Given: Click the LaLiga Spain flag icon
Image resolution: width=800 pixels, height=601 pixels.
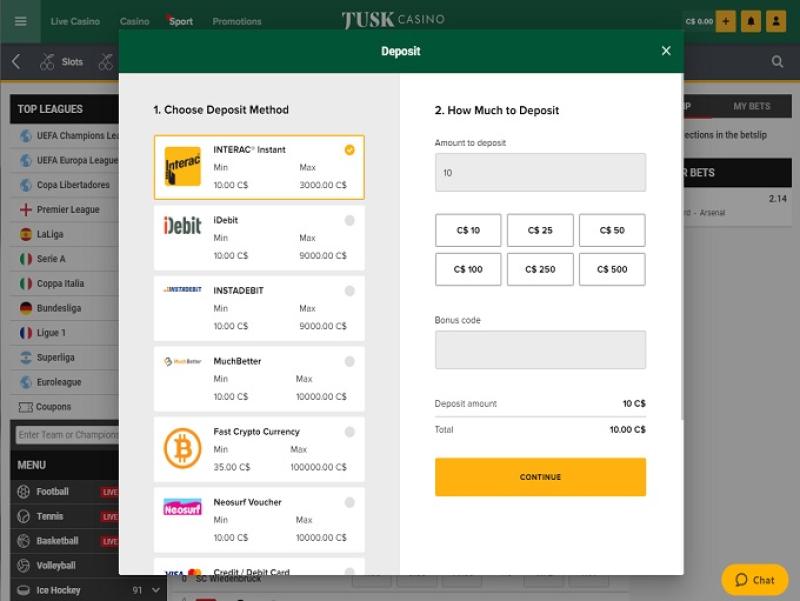Looking at the screenshot, I should (26, 234).
